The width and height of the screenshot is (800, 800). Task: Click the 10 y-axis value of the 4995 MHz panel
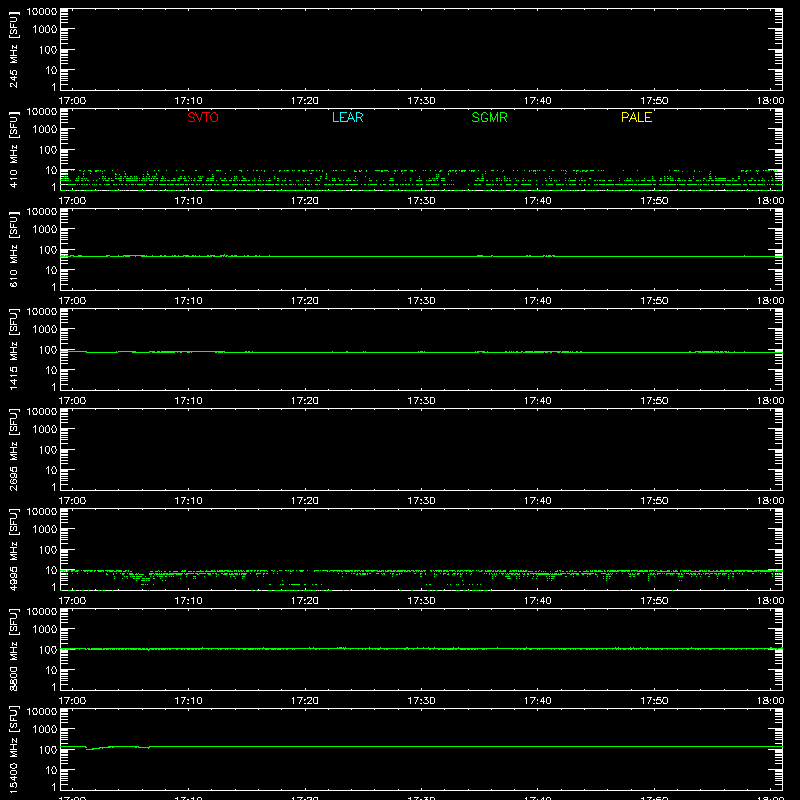(x=52, y=570)
